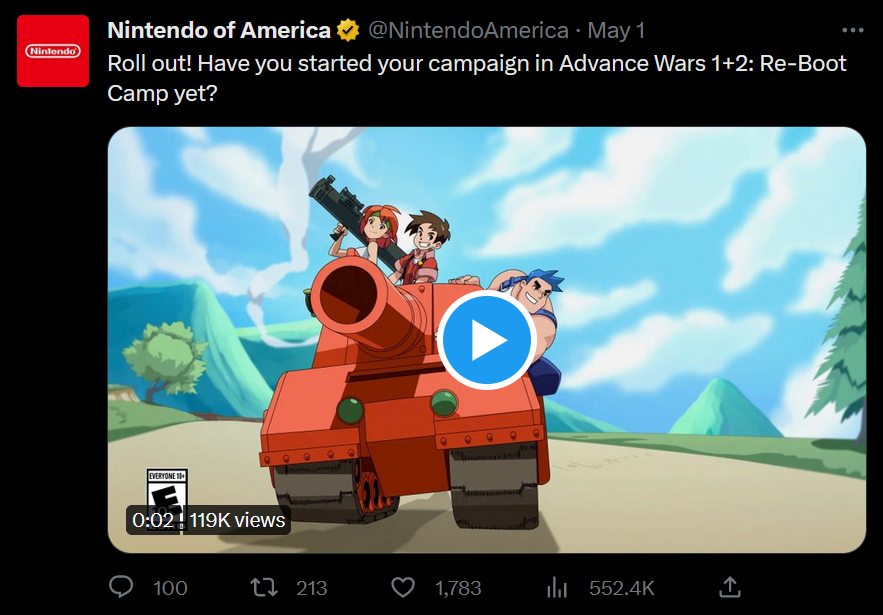Screen dimensions: 883x615
Task: Open the tweet via May 1 date link
Action: (619, 30)
